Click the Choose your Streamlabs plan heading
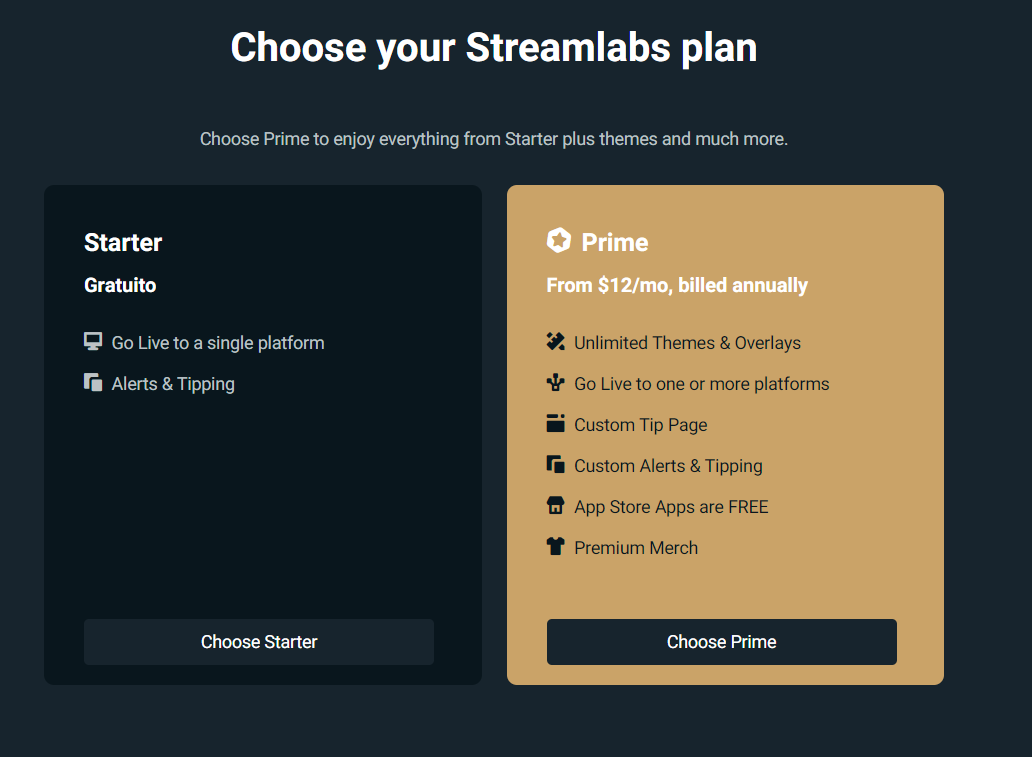Image resolution: width=1032 pixels, height=757 pixels. (x=494, y=48)
